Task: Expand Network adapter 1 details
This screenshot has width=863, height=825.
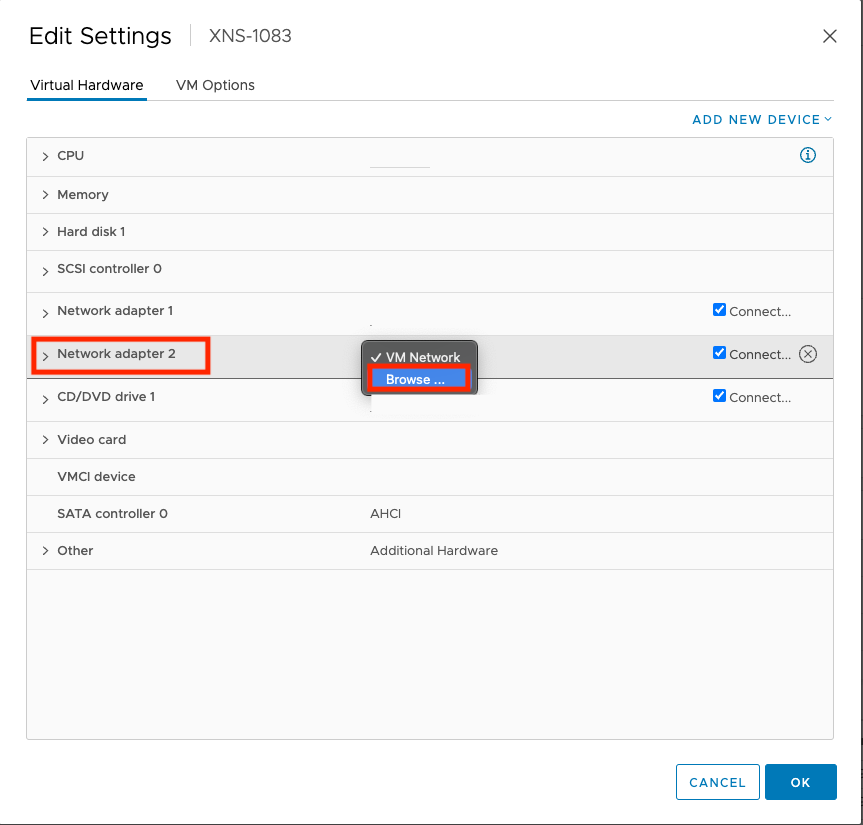Action: click(45, 310)
